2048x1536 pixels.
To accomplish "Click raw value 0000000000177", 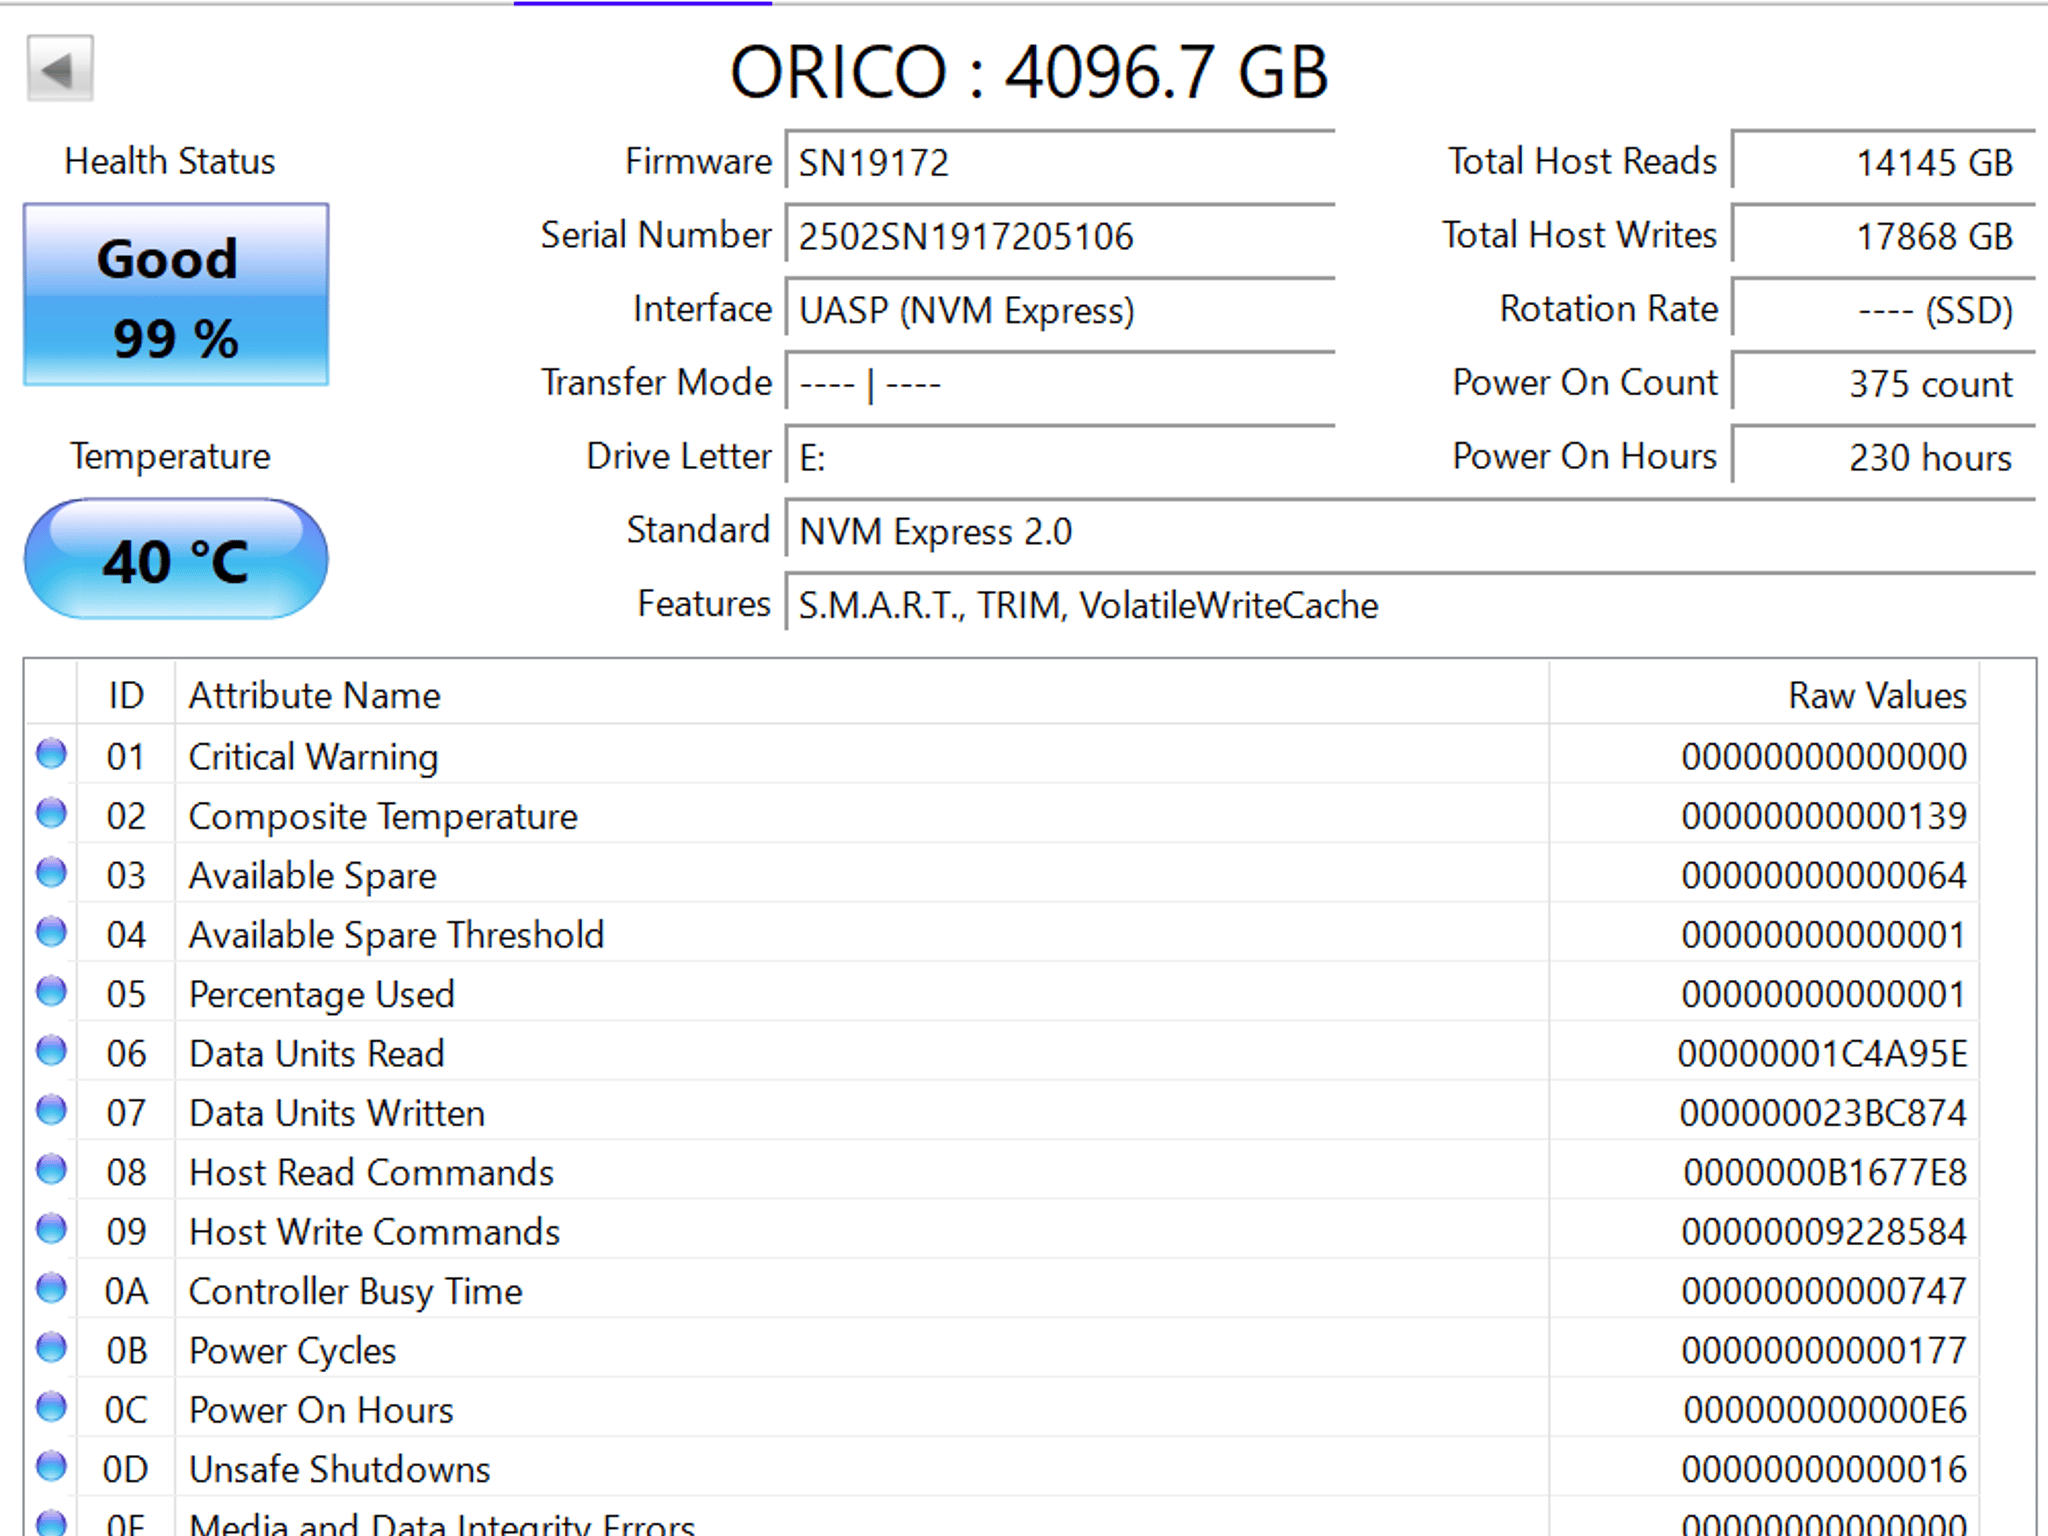I will click(x=1824, y=1350).
